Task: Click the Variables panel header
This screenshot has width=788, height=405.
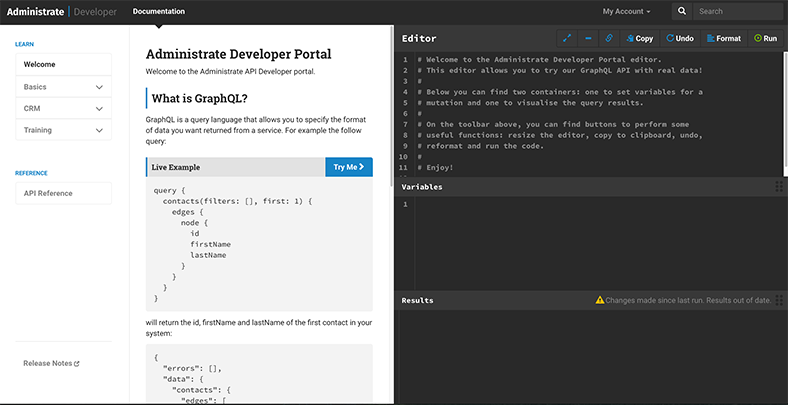Action: tap(590, 187)
